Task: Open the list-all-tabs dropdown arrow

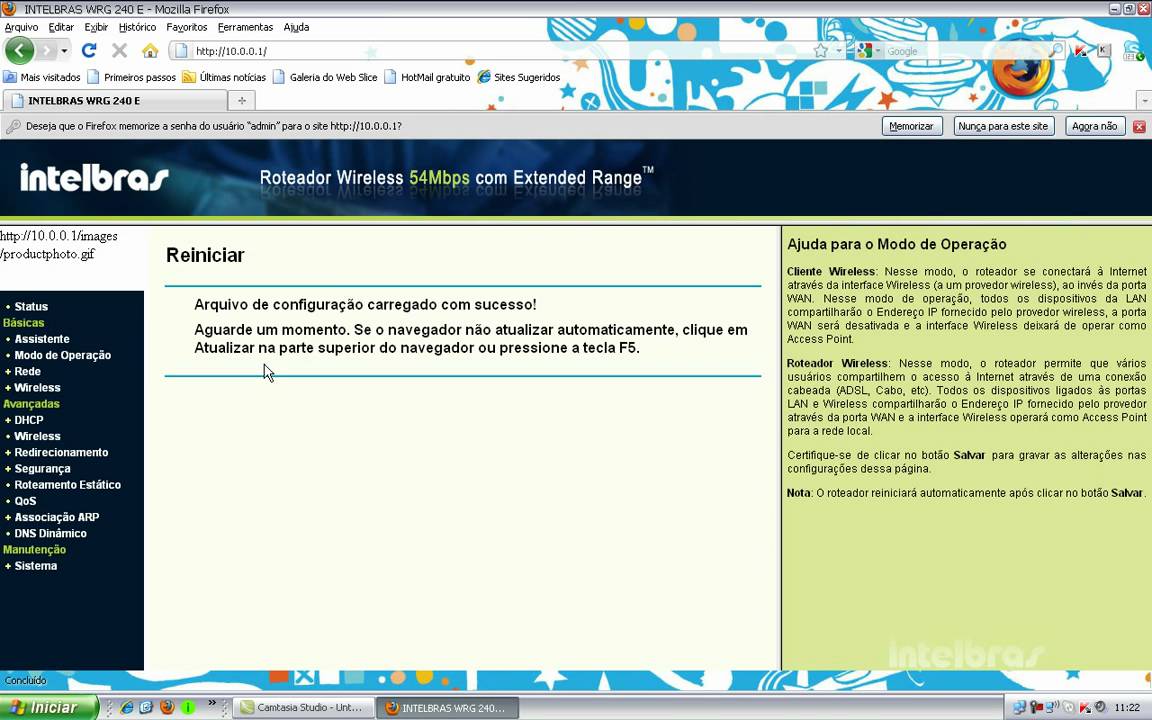Action: click(1144, 101)
